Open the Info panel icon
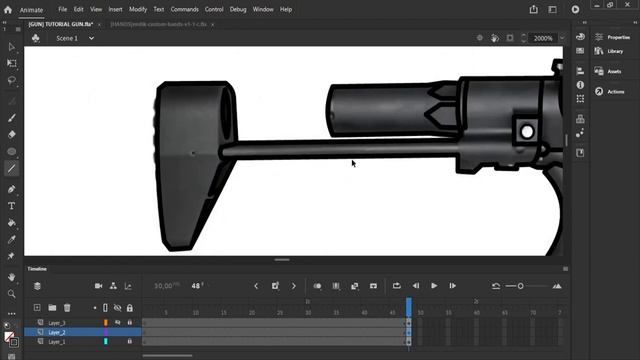640x360 pixels. pyautogui.click(x=580, y=85)
